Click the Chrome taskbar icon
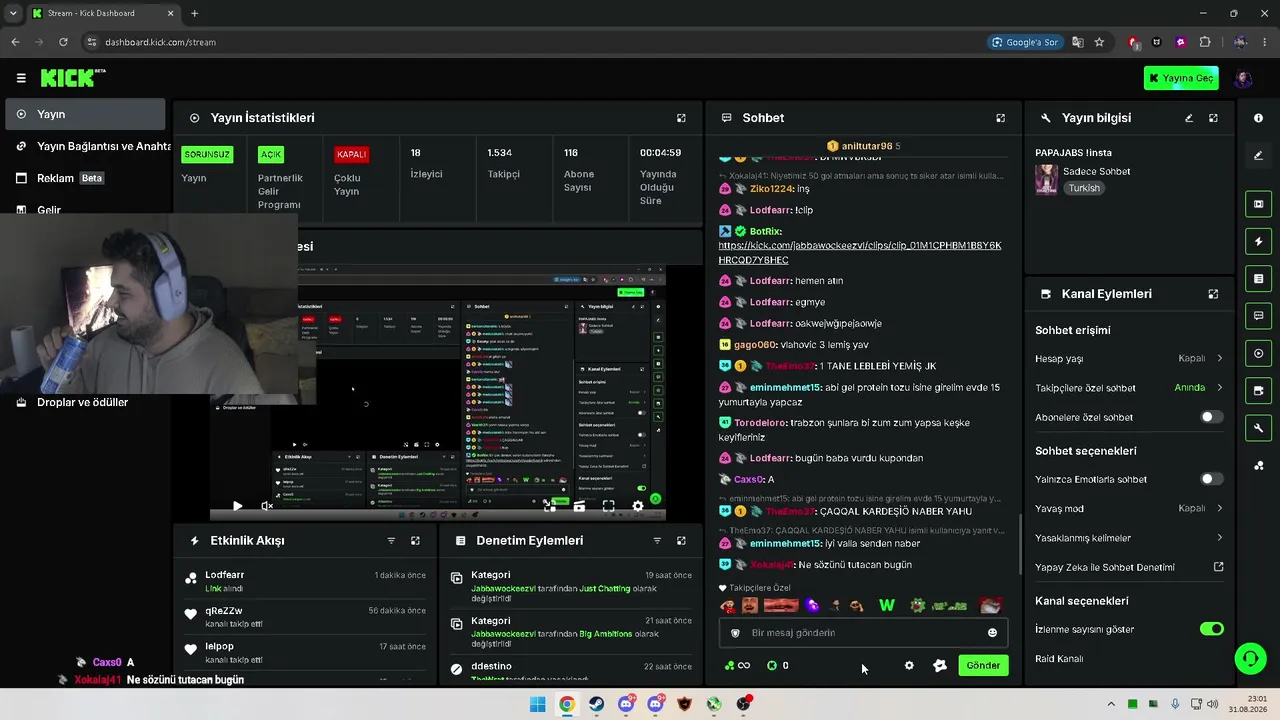 click(x=567, y=704)
